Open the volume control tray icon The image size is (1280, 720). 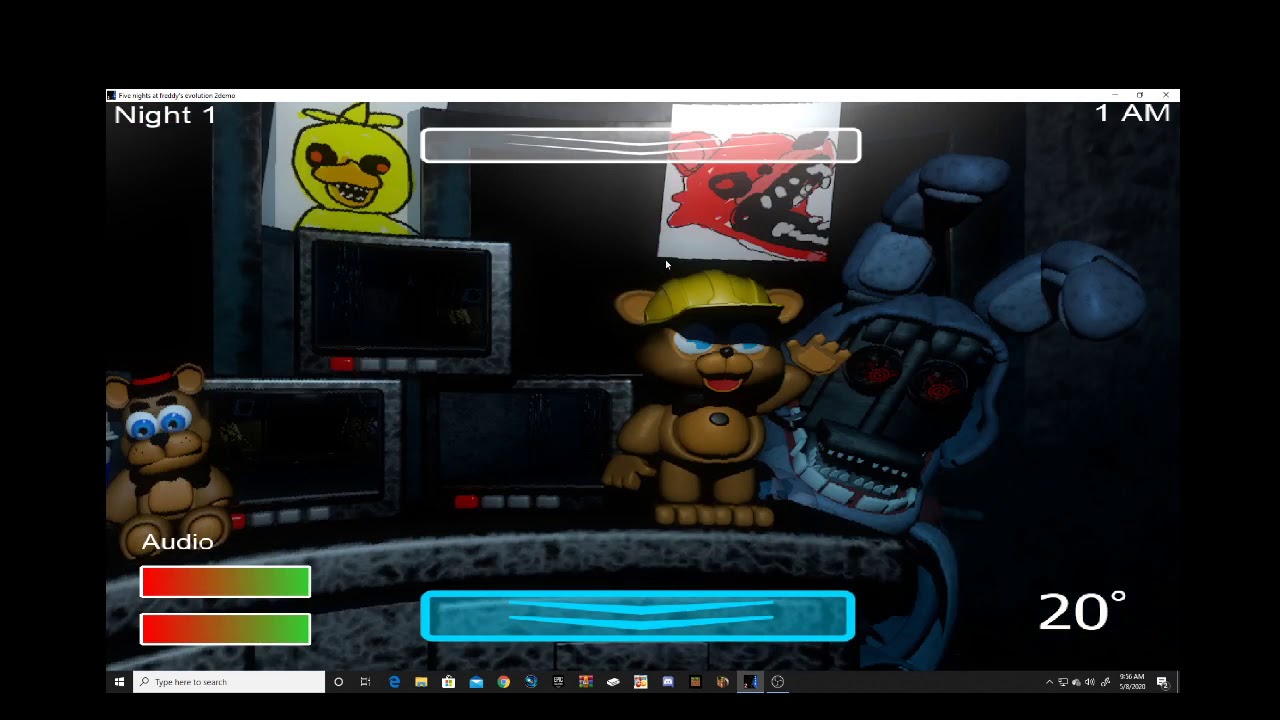tap(1090, 682)
